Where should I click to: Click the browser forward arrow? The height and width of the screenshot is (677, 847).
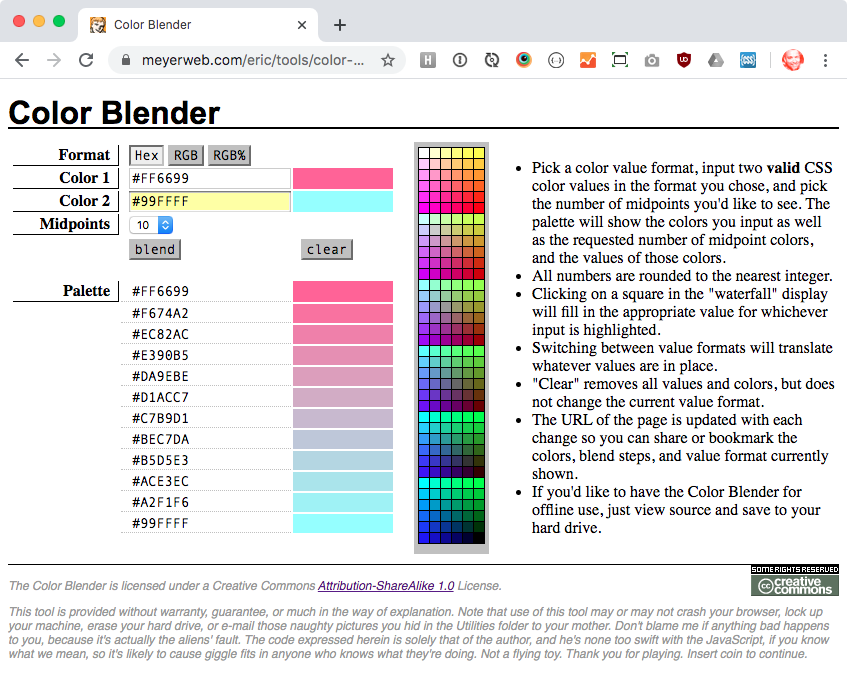click(54, 60)
